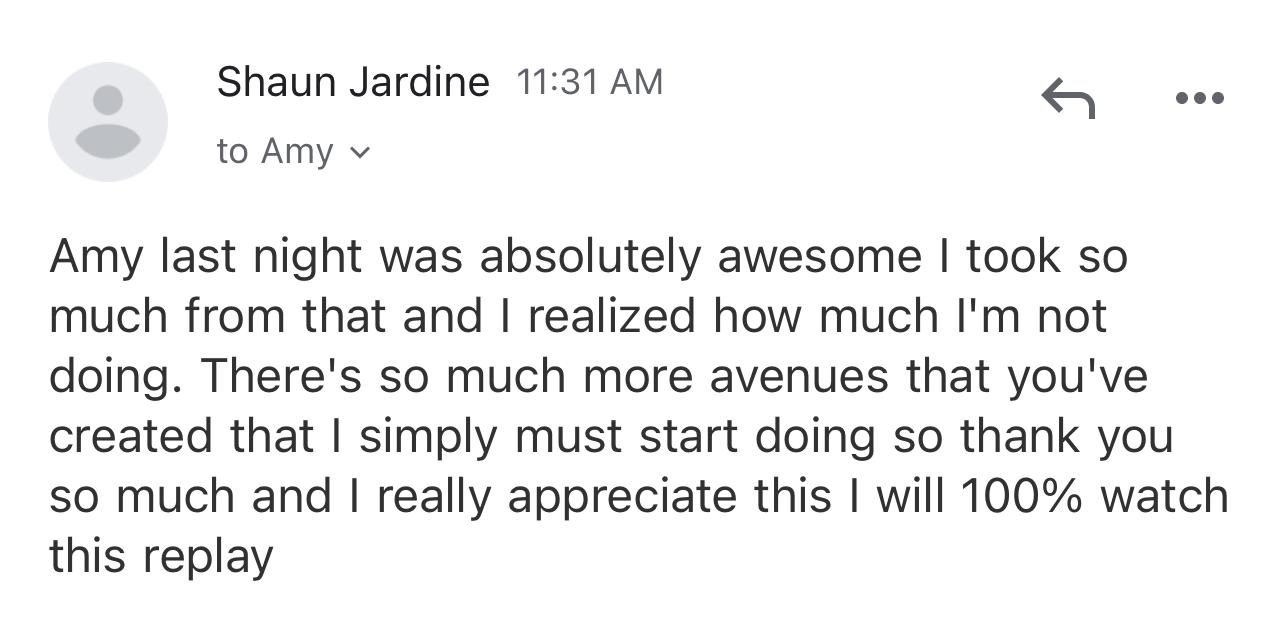Tap the word "awesome" in the message
The image size is (1284, 639).
820,257
